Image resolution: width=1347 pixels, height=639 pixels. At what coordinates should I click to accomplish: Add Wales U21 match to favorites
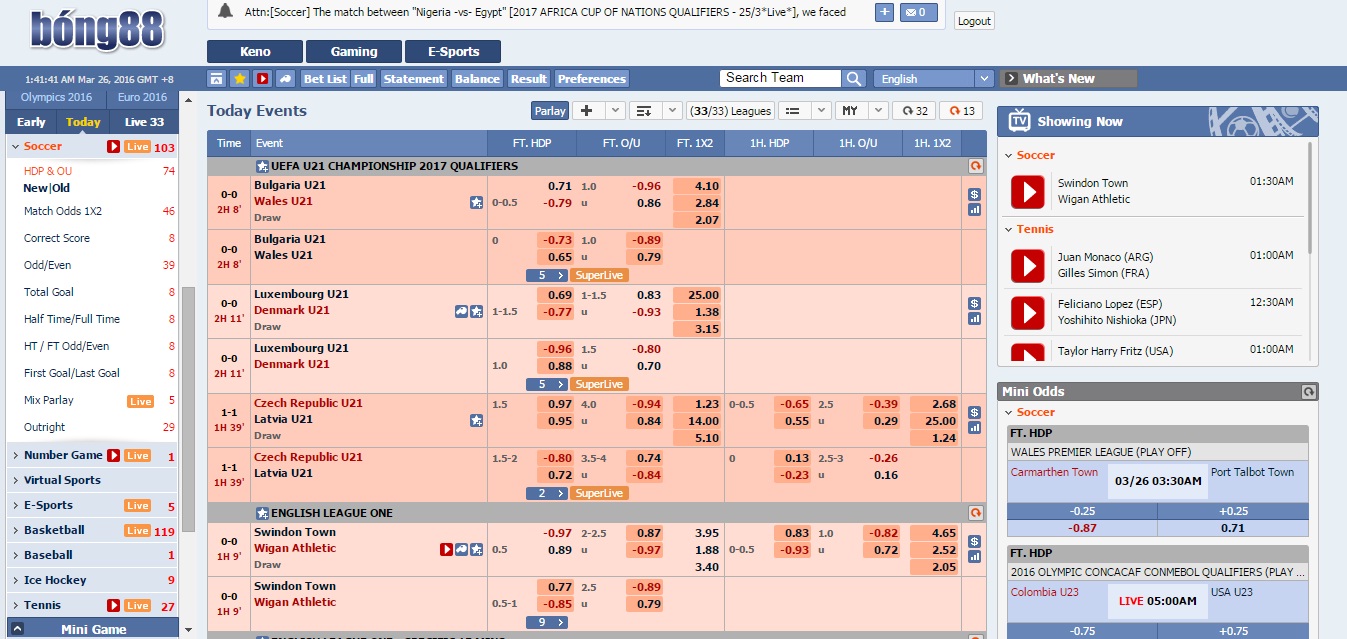point(476,202)
